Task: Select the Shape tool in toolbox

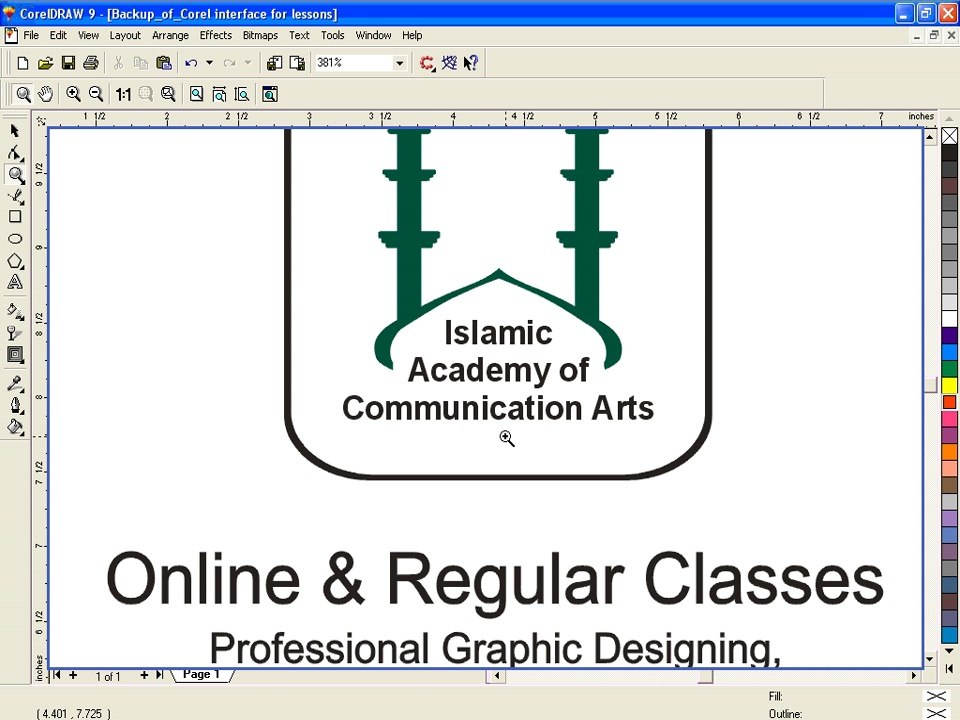Action: click(x=15, y=153)
